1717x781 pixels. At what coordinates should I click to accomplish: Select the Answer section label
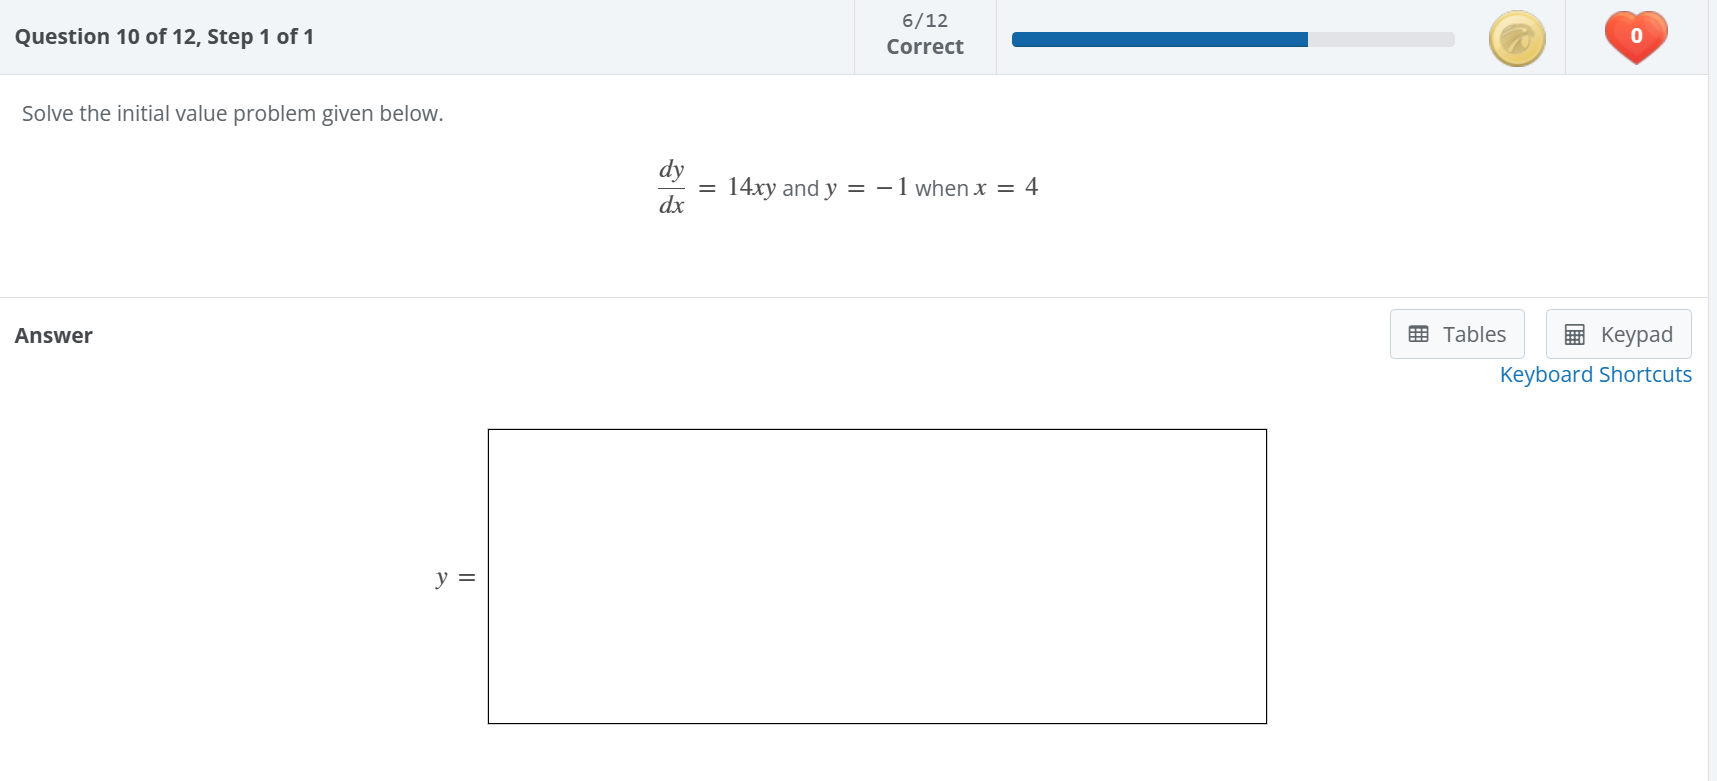(53, 335)
